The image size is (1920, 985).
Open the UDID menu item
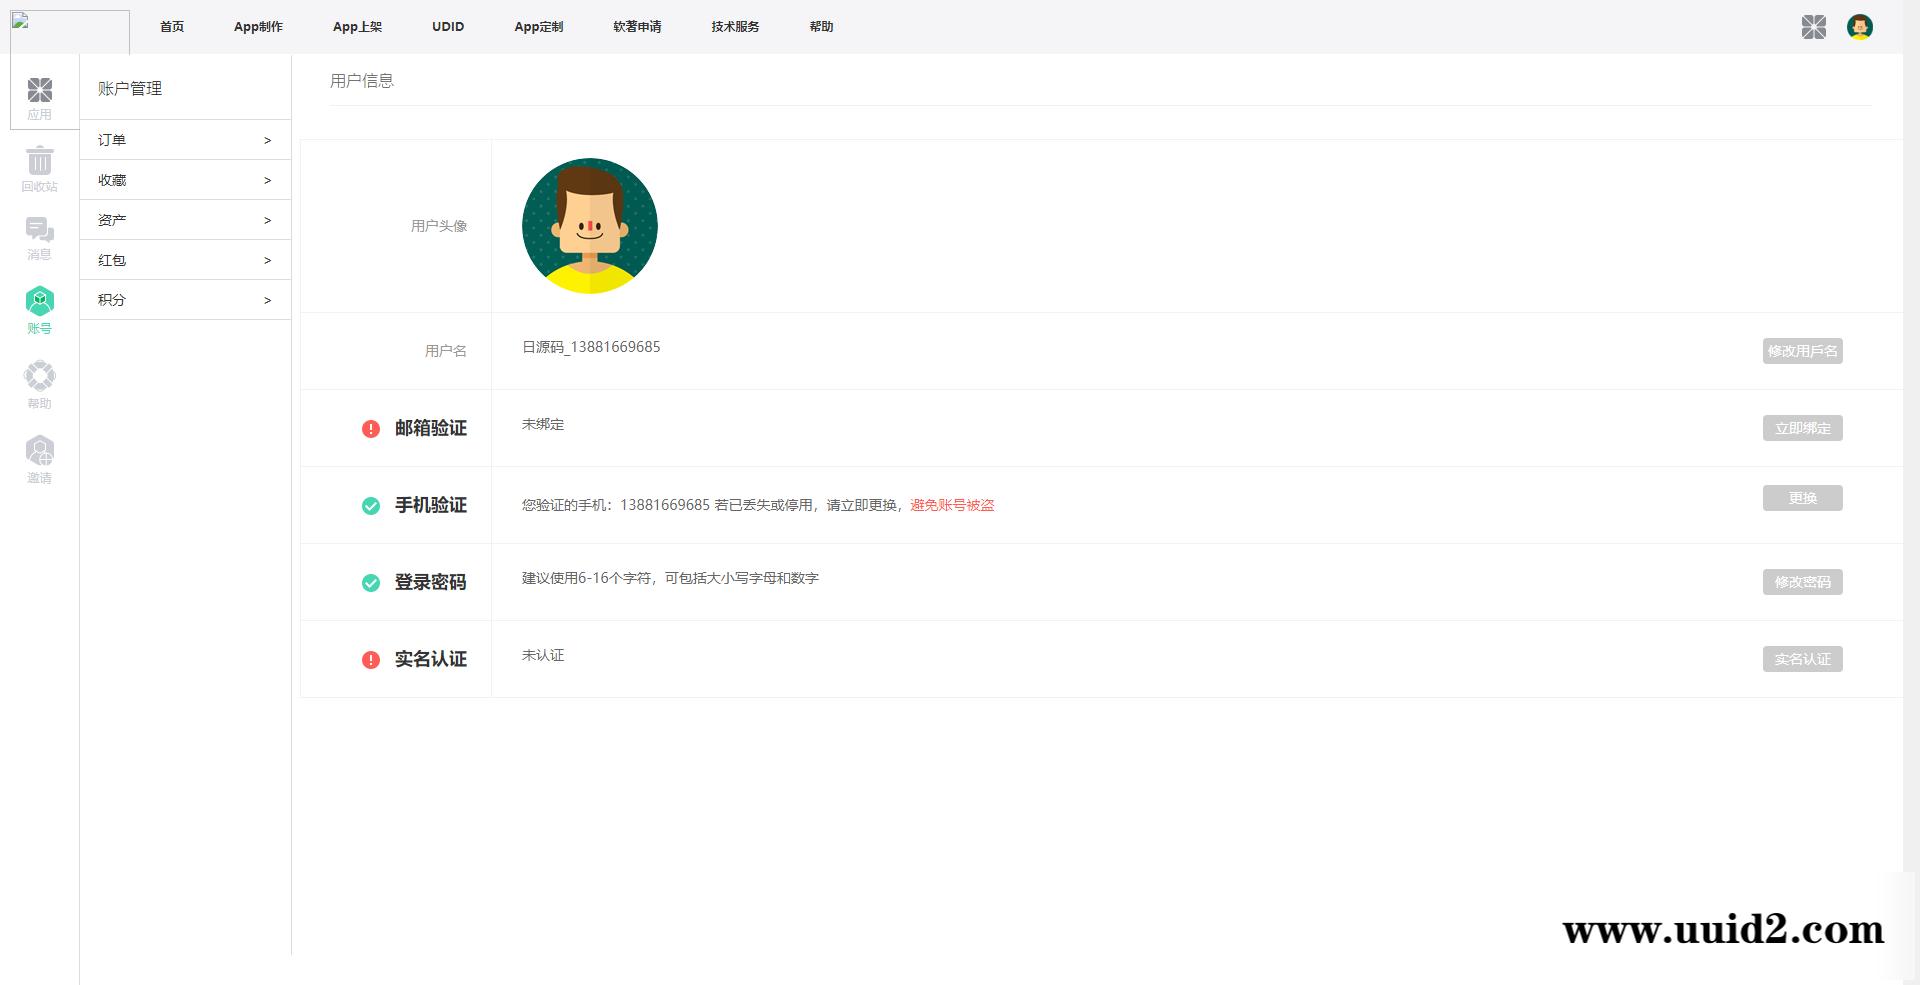[447, 27]
